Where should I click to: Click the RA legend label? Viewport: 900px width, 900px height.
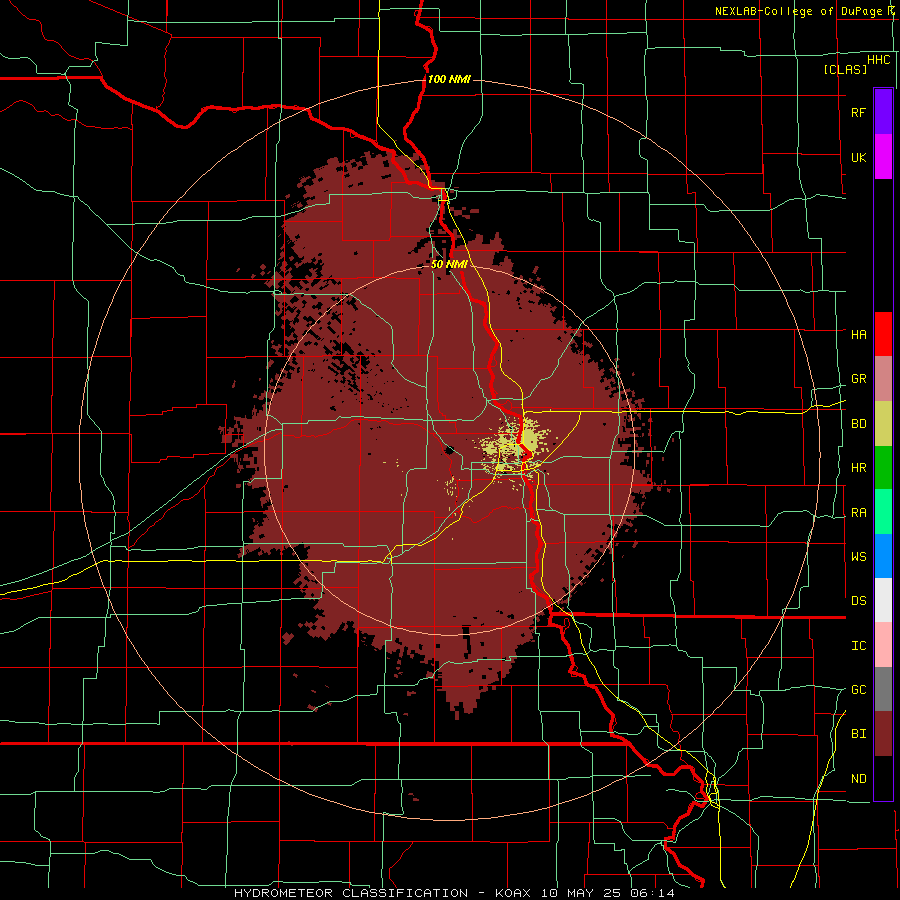pos(858,513)
